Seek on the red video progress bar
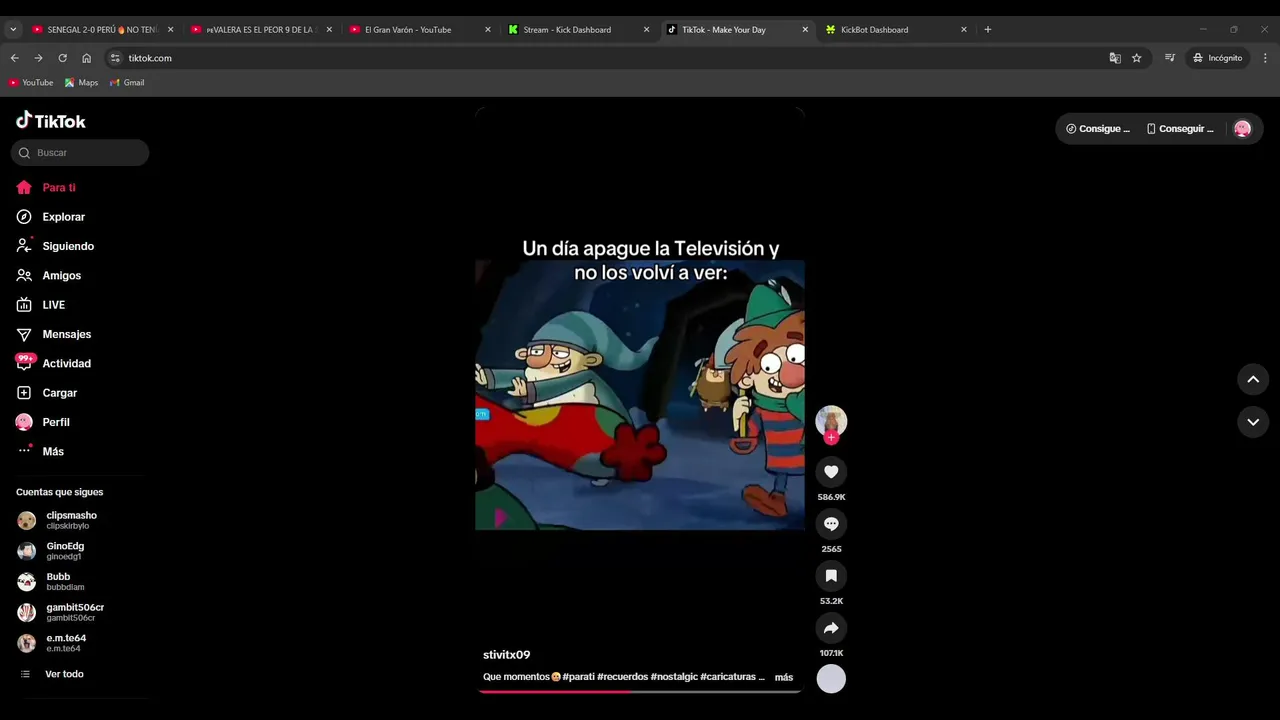The image size is (1280, 720). [640, 691]
